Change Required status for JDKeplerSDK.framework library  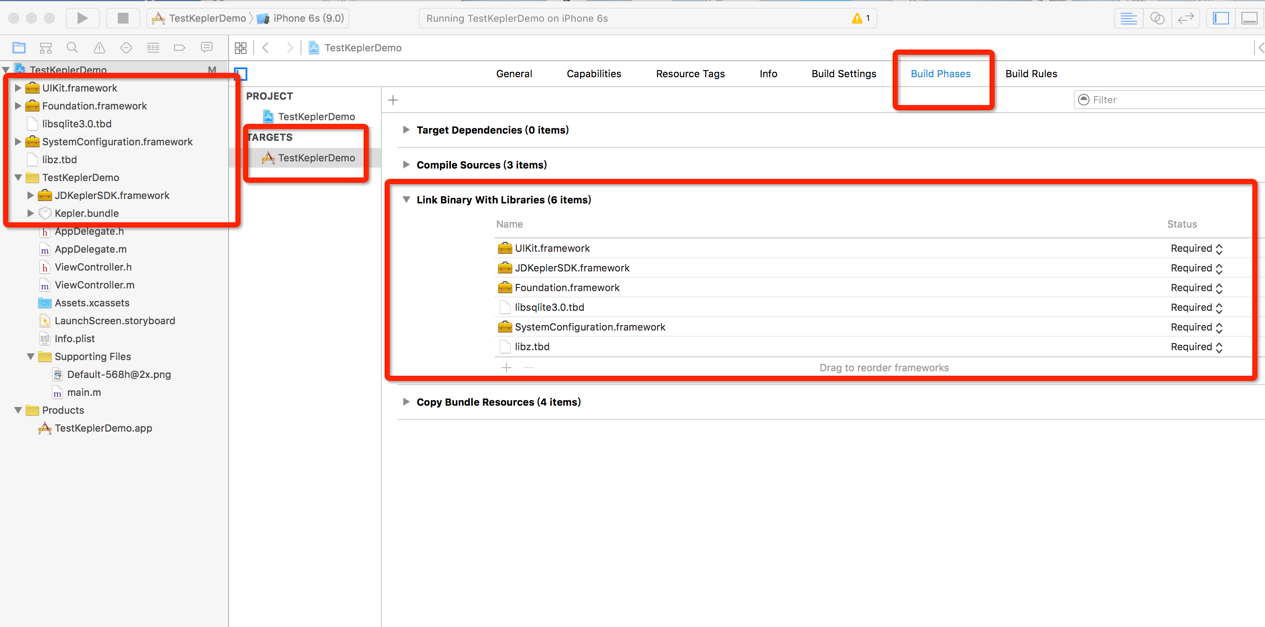[x=1197, y=268]
